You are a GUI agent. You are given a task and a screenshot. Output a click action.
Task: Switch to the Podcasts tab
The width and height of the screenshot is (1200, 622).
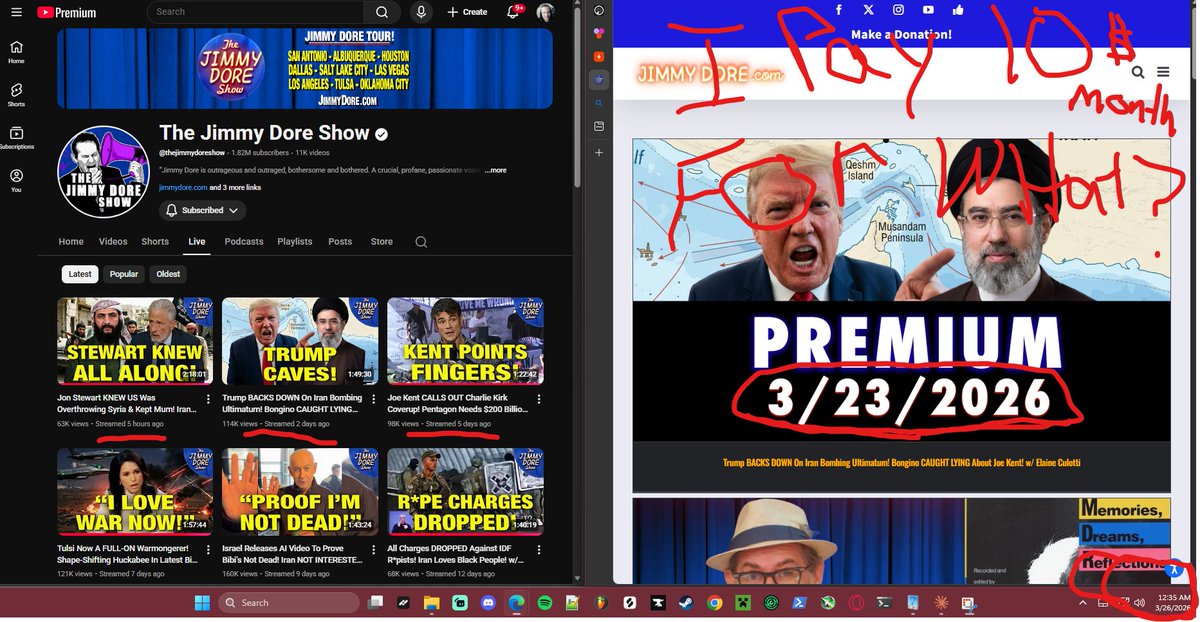(244, 242)
